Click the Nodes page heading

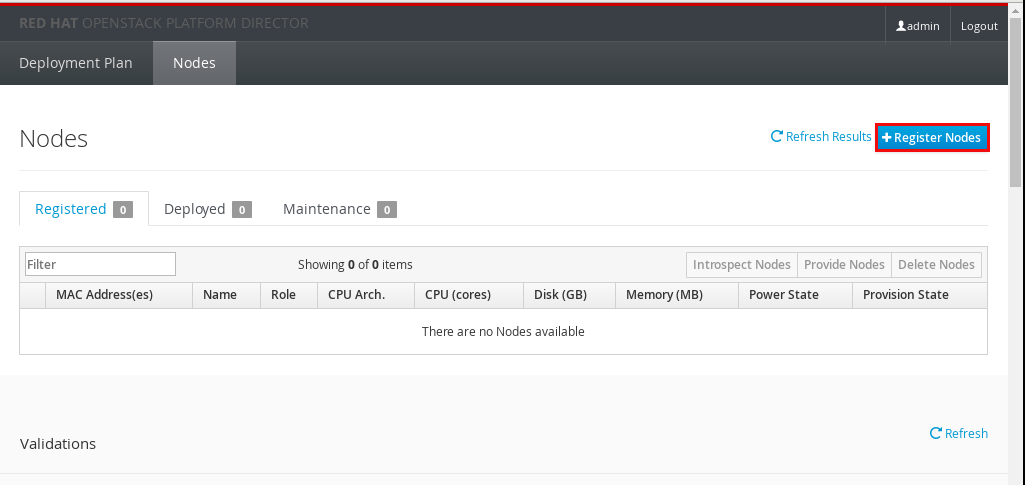(54, 139)
